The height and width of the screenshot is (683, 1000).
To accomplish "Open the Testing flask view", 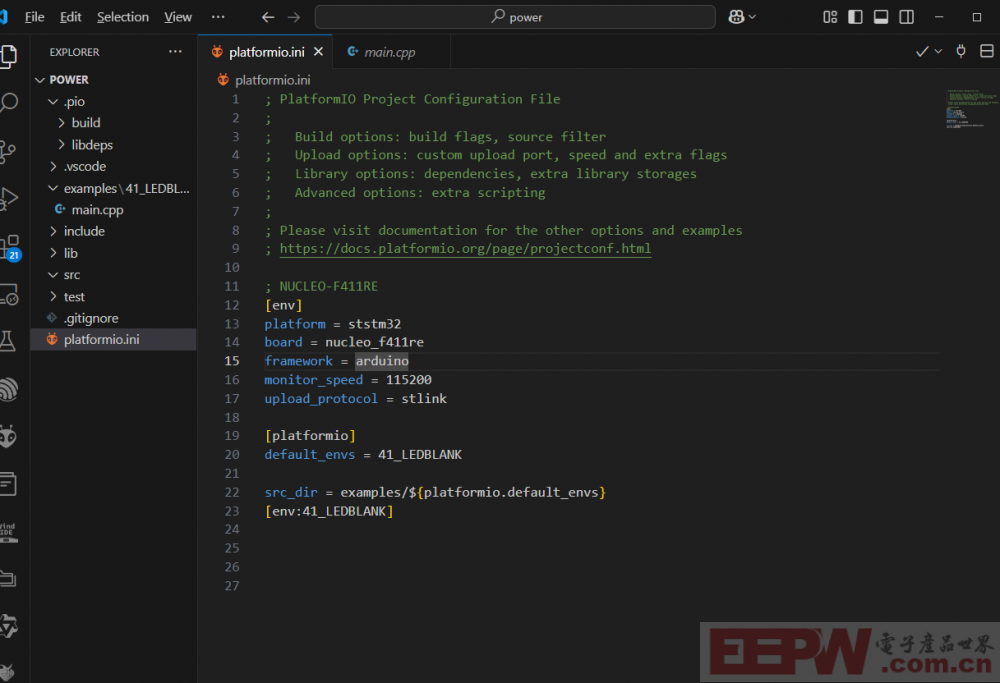I will click(x=8, y=341).
